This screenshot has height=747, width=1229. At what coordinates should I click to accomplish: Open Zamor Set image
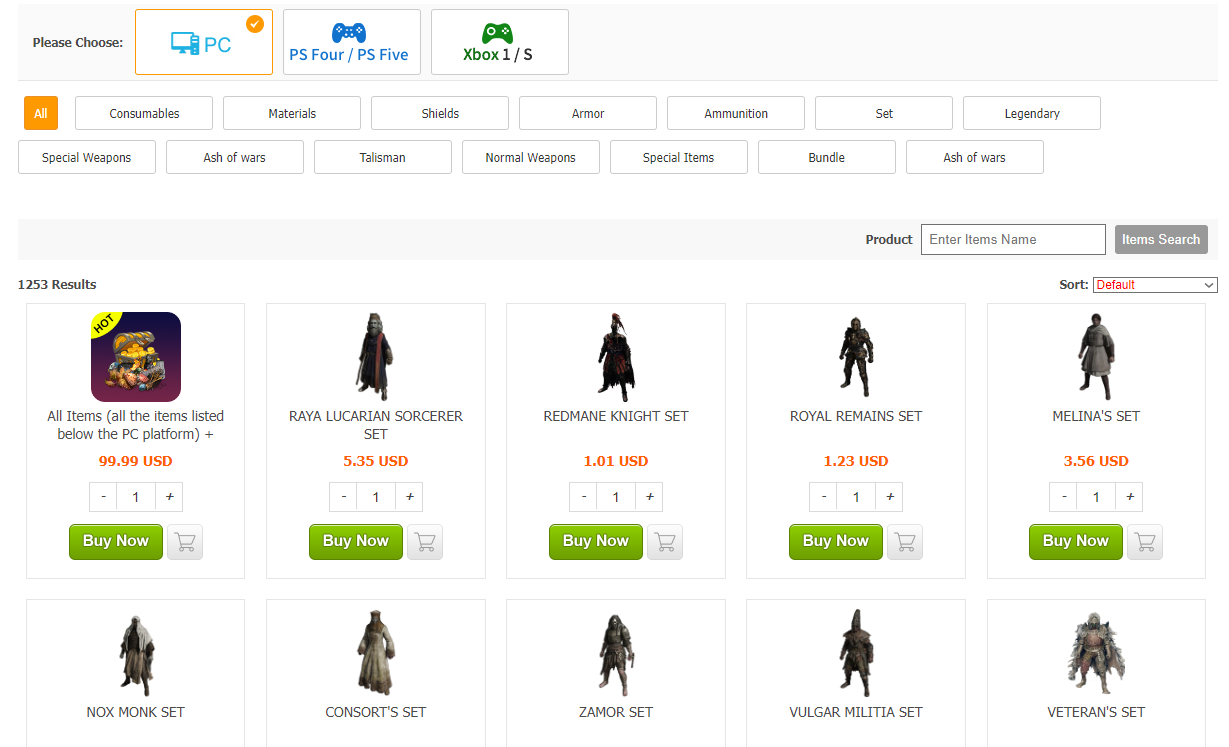point(616,653)
